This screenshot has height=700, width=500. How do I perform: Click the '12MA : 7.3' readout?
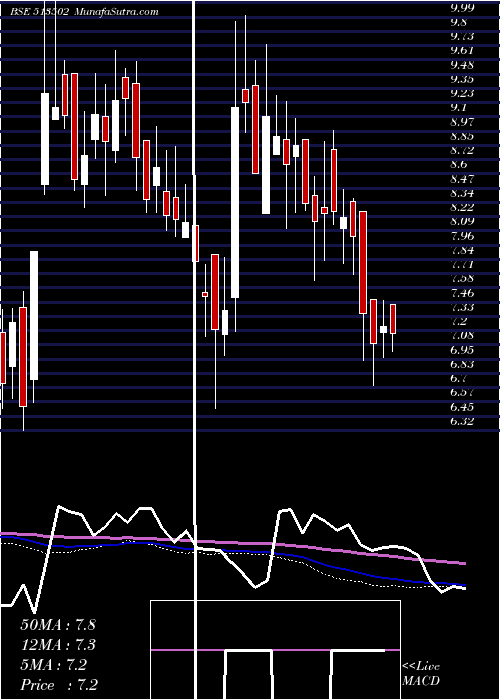[58, 645]
